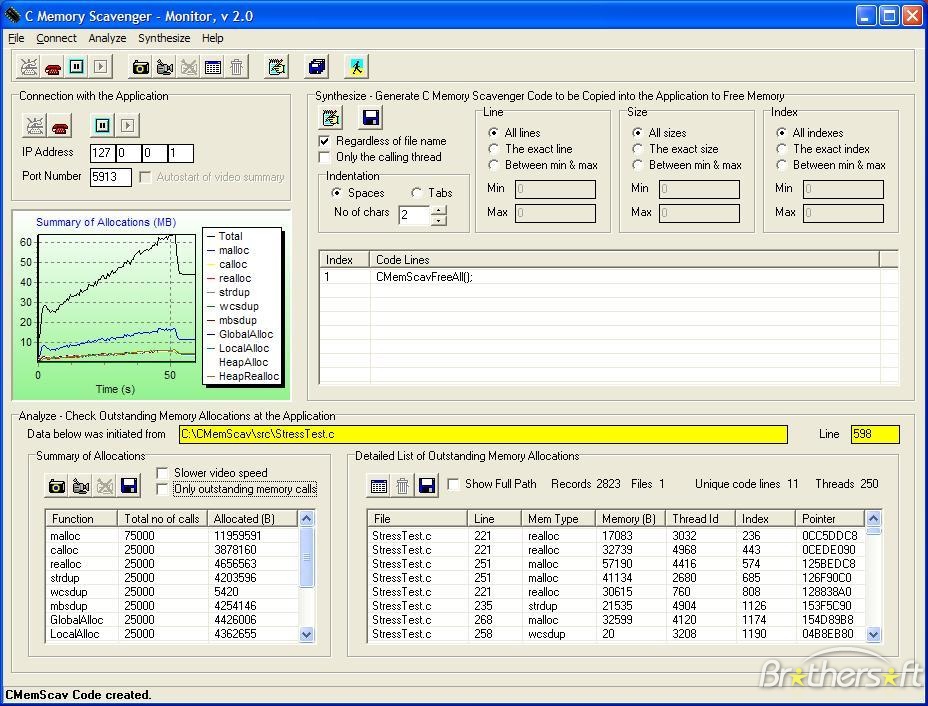Click the Mem Type column header
This screenshot has height=706, width=928.
tap(558, 519)
